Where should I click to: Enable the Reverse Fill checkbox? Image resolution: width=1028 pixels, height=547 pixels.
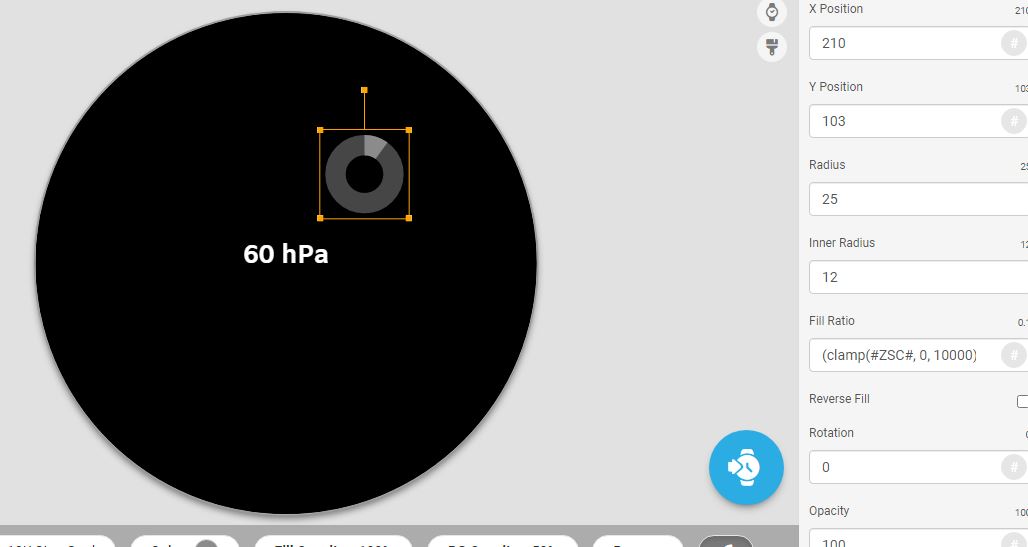1022,401
